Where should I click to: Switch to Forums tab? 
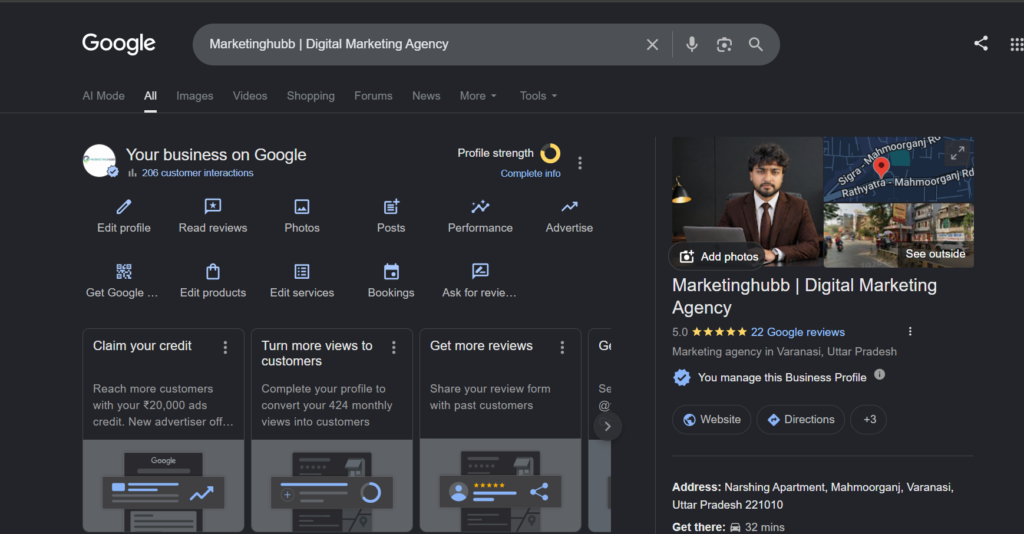point(374,96)
